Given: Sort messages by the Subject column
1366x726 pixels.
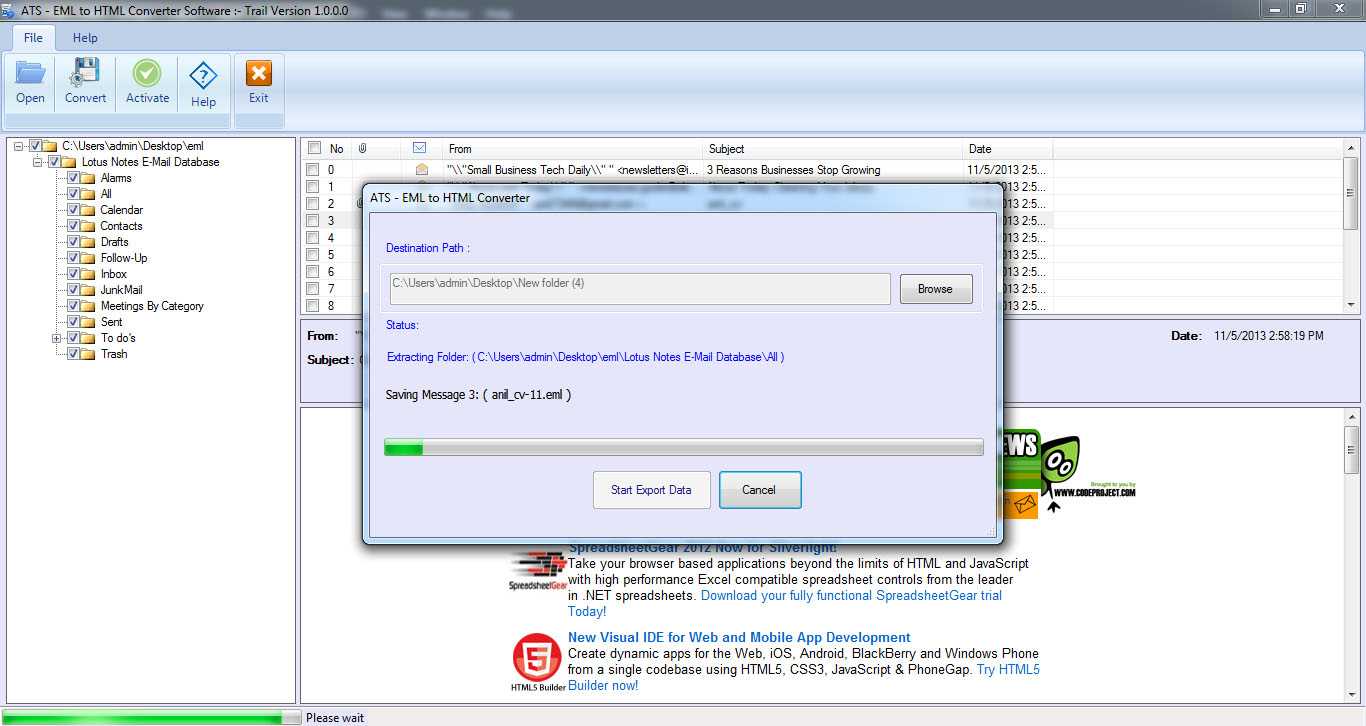Looking at the screenshot, I should (834, 148).
